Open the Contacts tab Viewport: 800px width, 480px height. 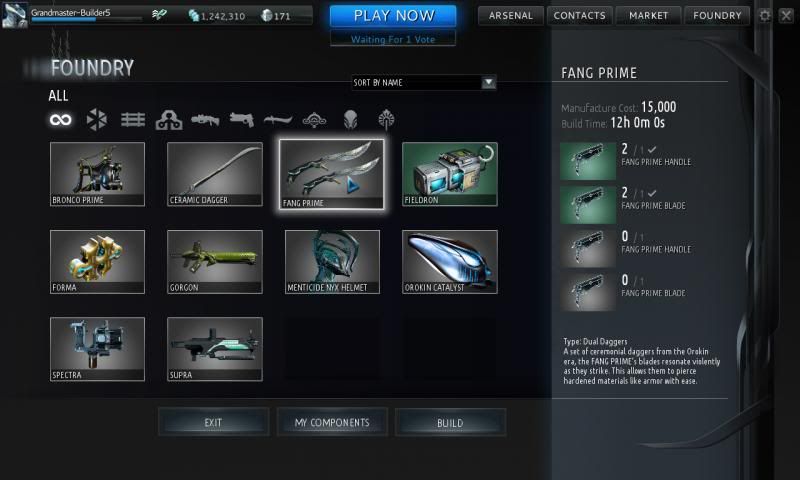pyautogui.click(x=580, y=16)
